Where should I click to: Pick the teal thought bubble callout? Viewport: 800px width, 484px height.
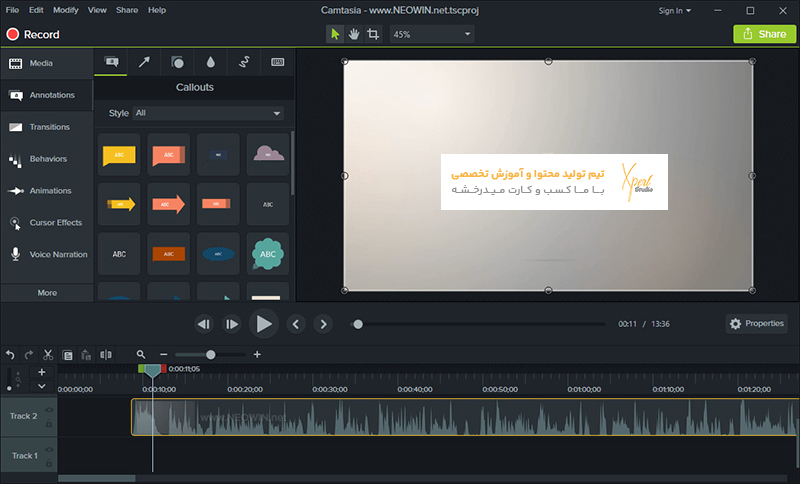point(268,253)
